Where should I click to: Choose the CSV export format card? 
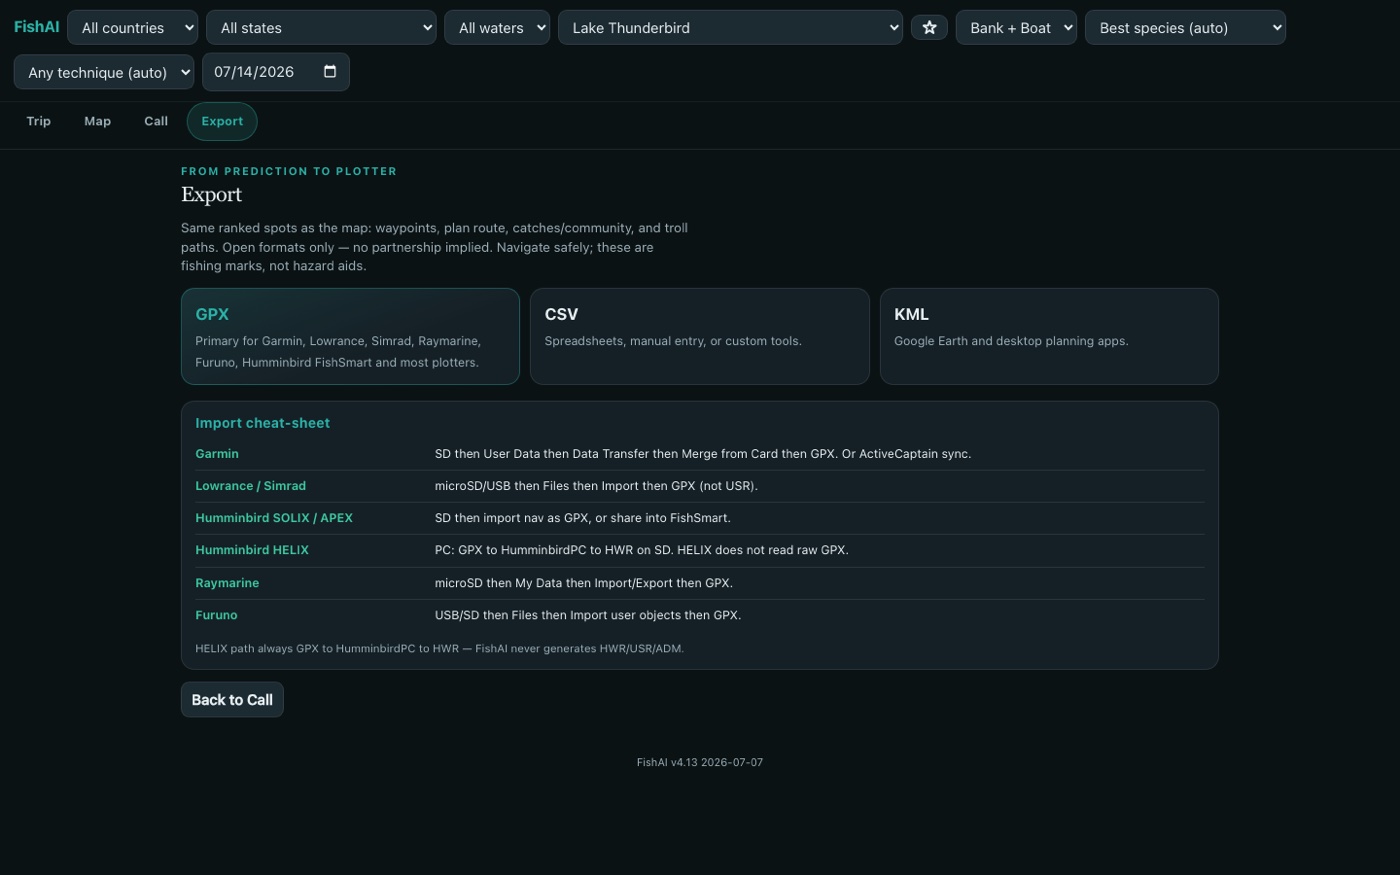click(699, 336)
